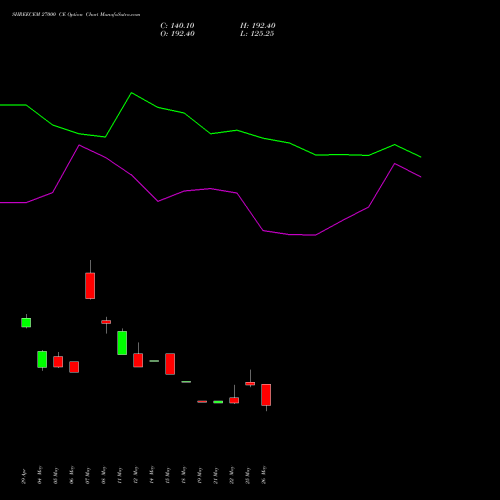Select the 12 May date label

136,475
